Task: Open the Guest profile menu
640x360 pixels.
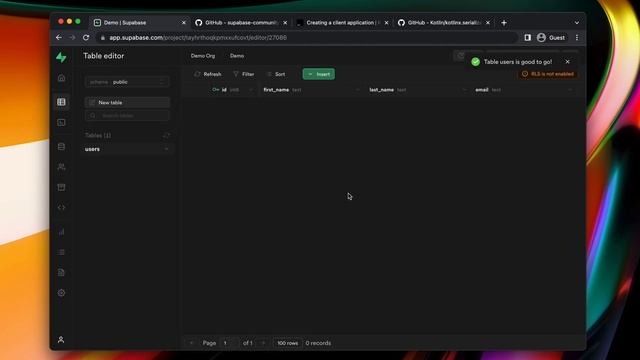Action: click(x=551, y=38)
